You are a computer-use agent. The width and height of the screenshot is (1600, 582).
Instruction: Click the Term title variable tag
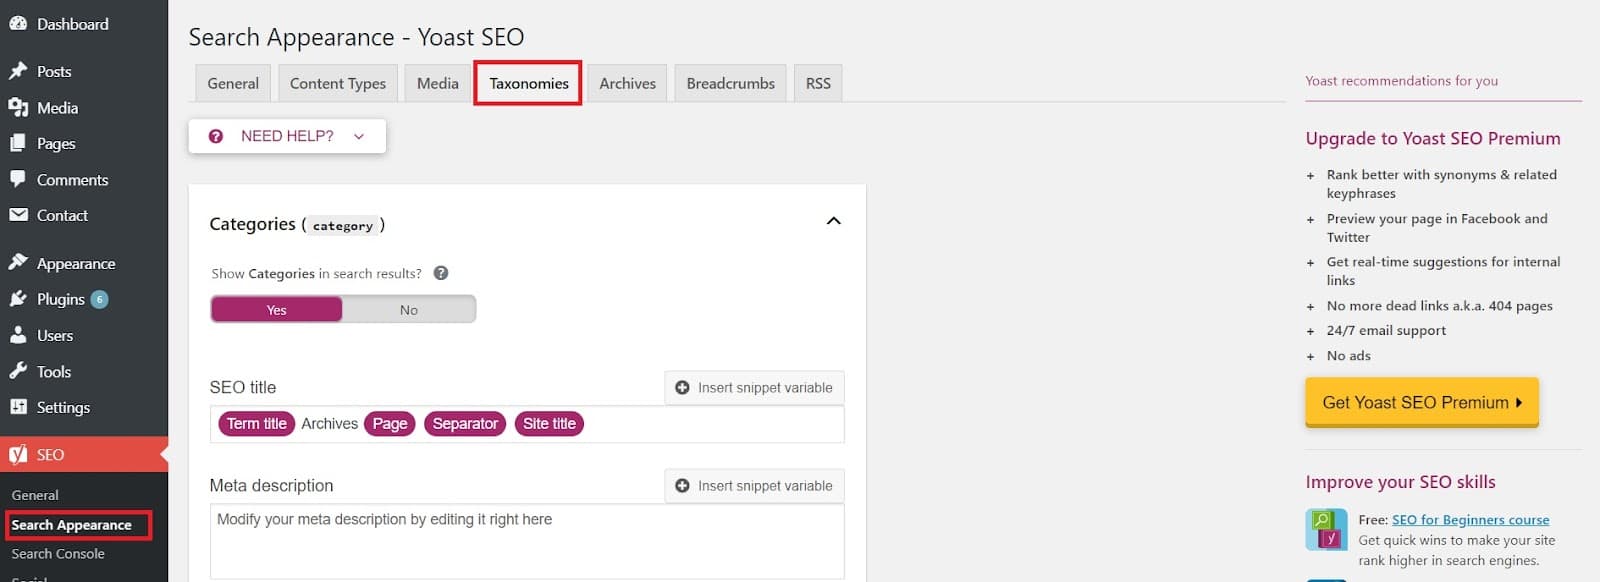click(256, 424)
